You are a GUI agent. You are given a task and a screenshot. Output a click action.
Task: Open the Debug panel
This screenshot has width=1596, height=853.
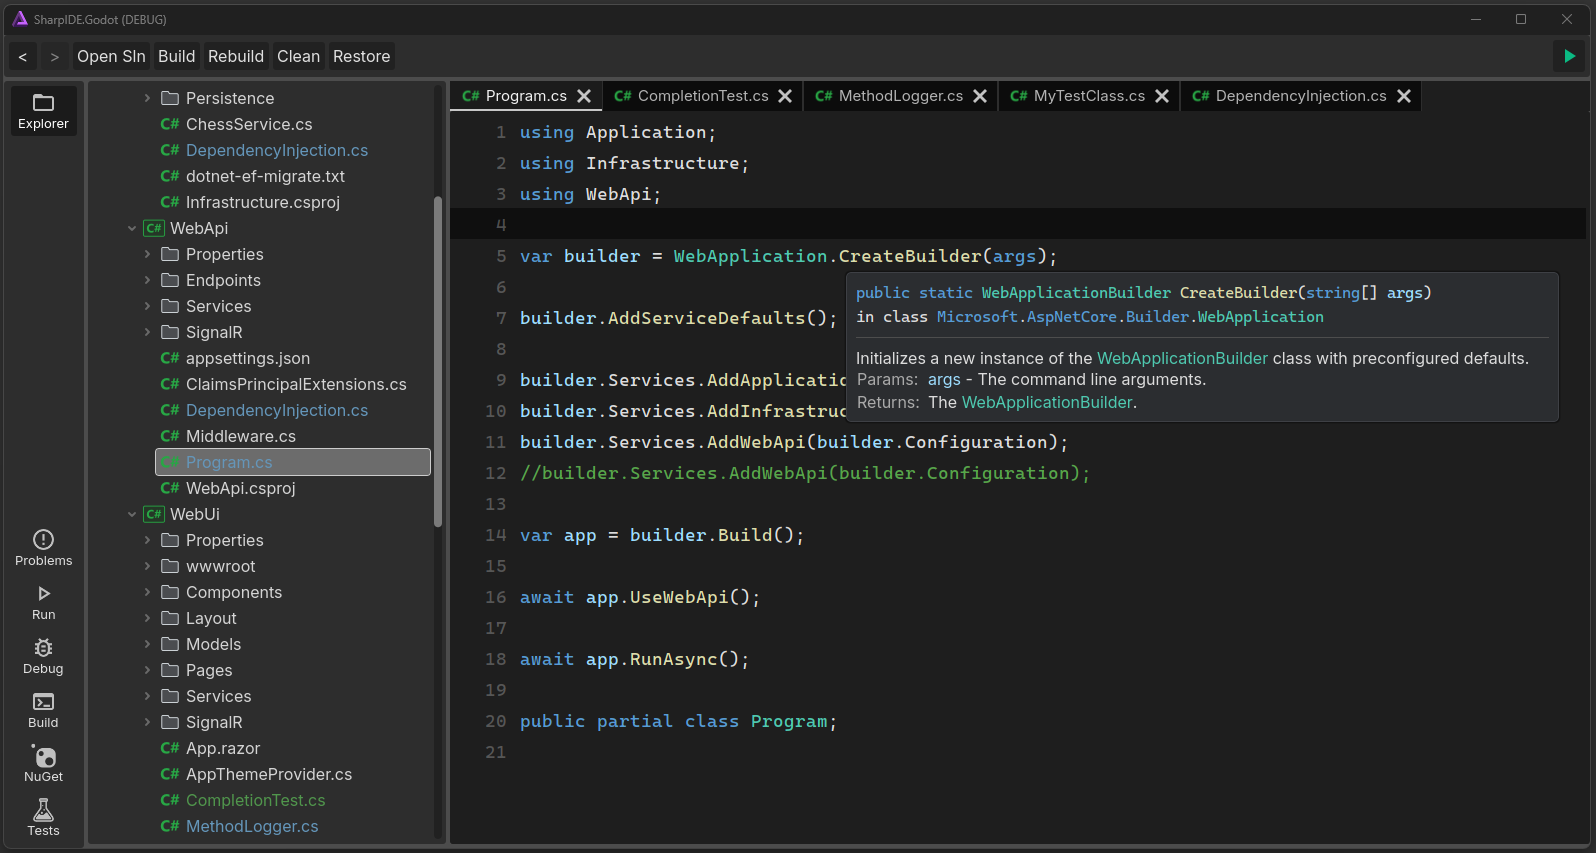pos(43,657)
